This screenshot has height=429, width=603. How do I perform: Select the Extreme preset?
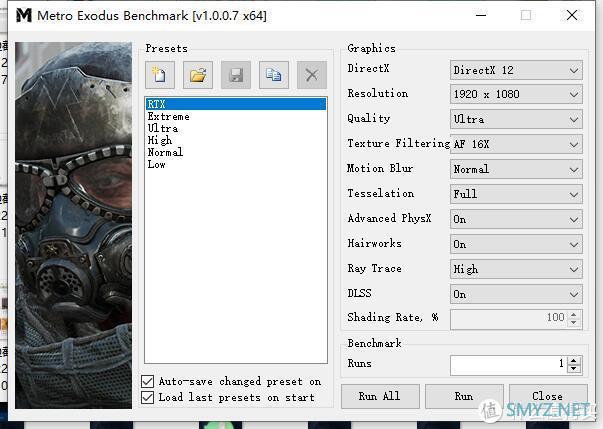click(x=236, y=116)
